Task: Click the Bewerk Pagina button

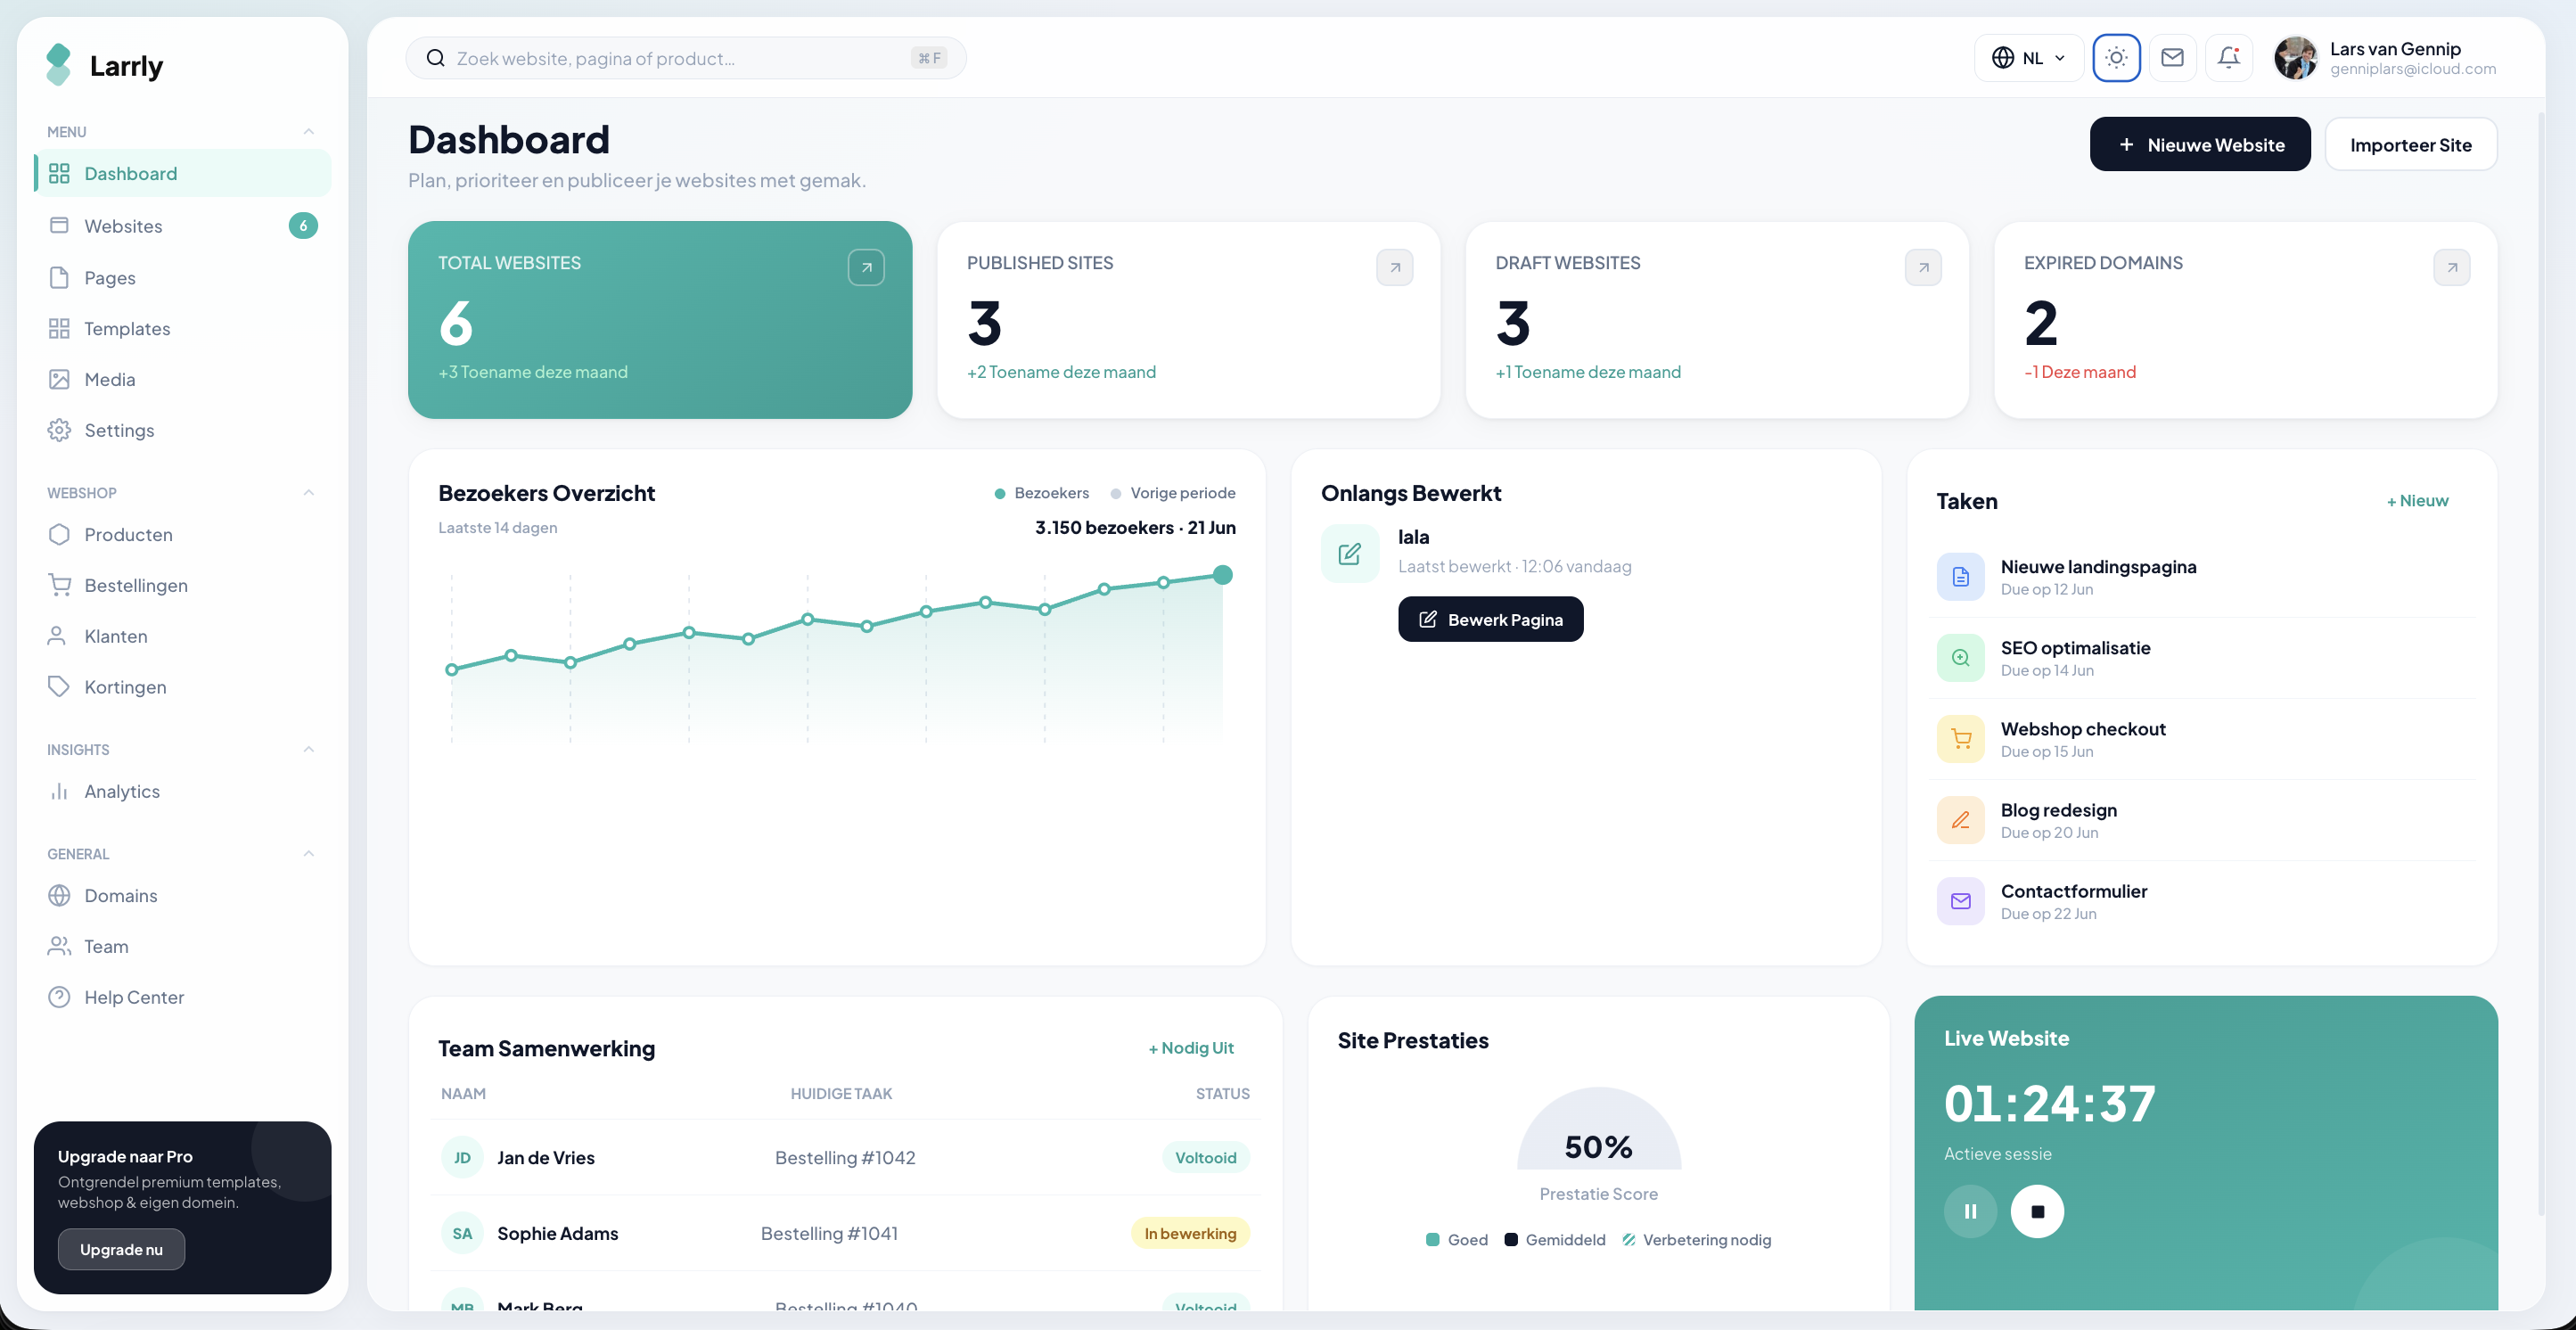Action: click(x=1490, y=620)
